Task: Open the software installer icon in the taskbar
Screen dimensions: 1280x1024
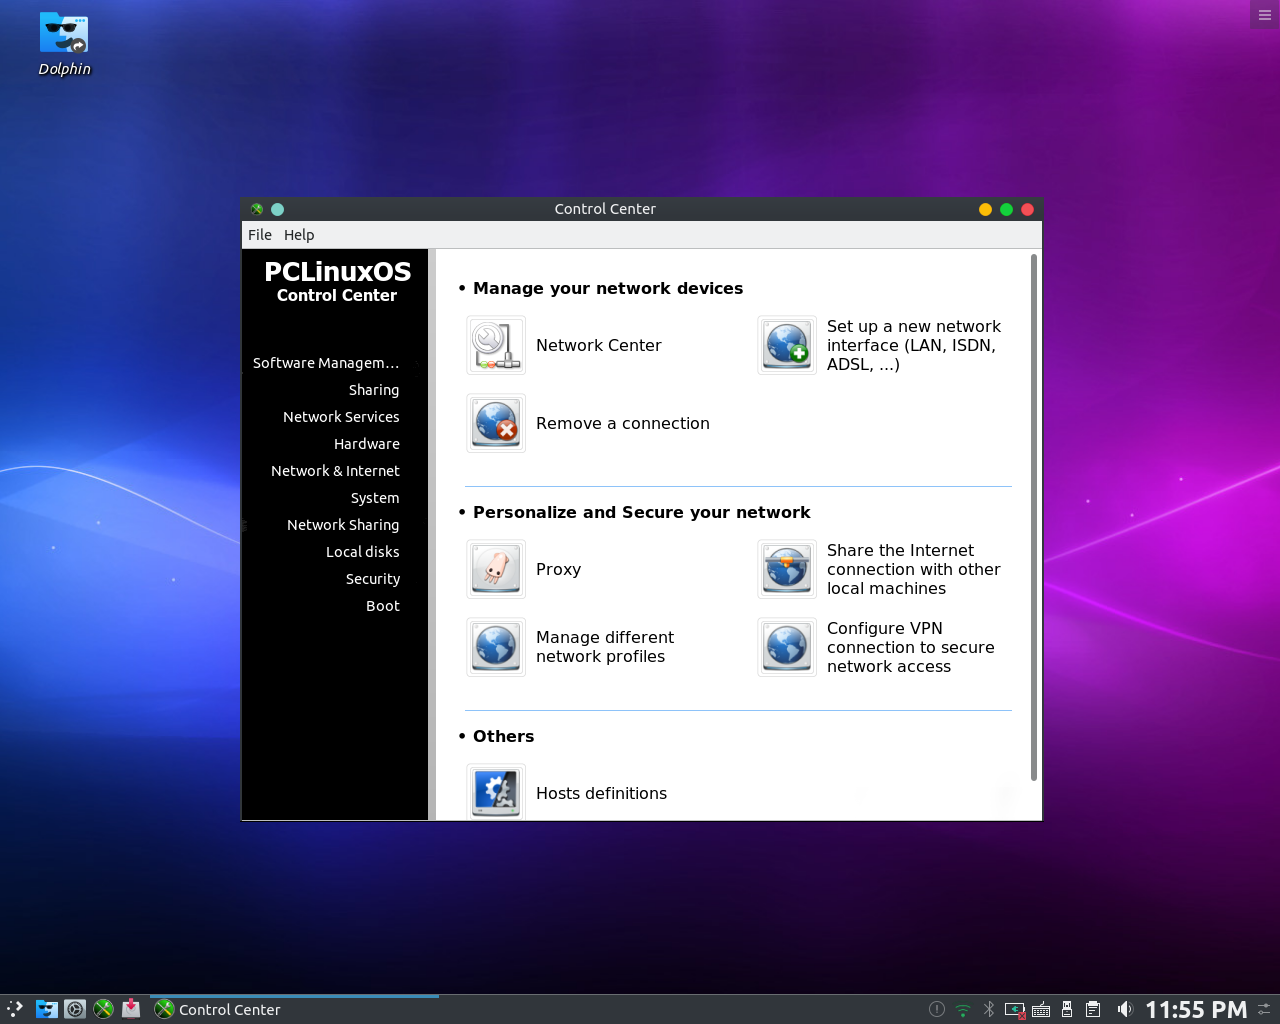Action: click(131, 1009)
